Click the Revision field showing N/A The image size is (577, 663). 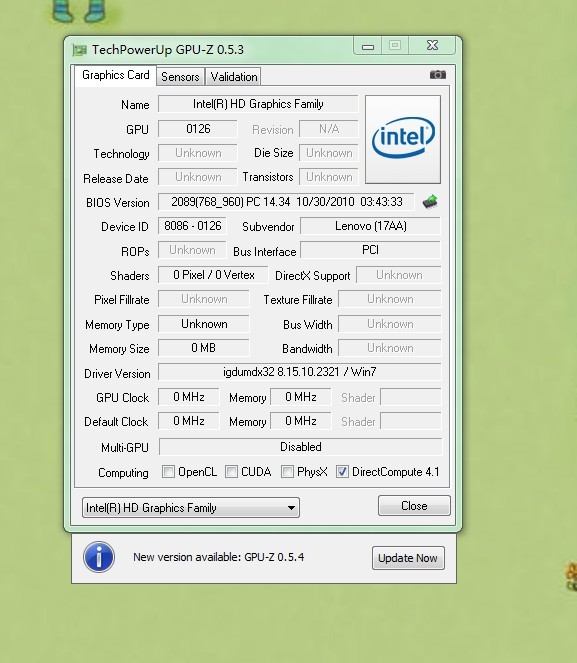pyautogui.click(x=329, y=129)
